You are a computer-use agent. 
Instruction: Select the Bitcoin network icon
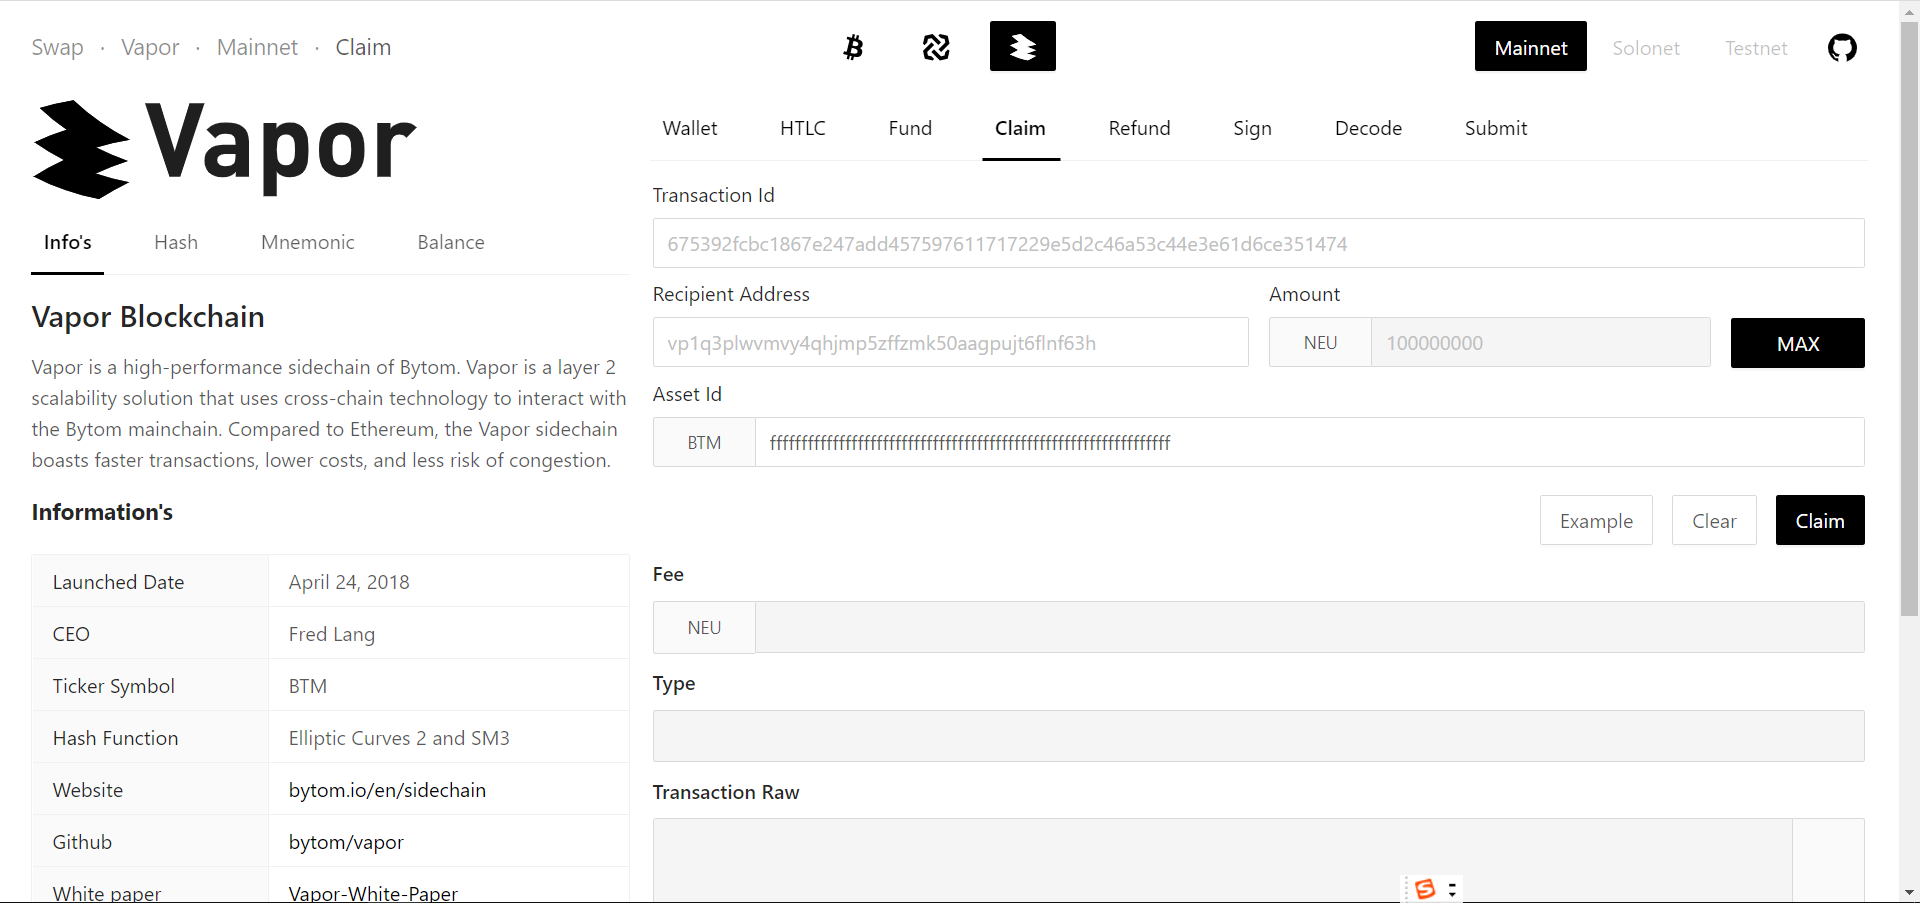coord(853,47)
